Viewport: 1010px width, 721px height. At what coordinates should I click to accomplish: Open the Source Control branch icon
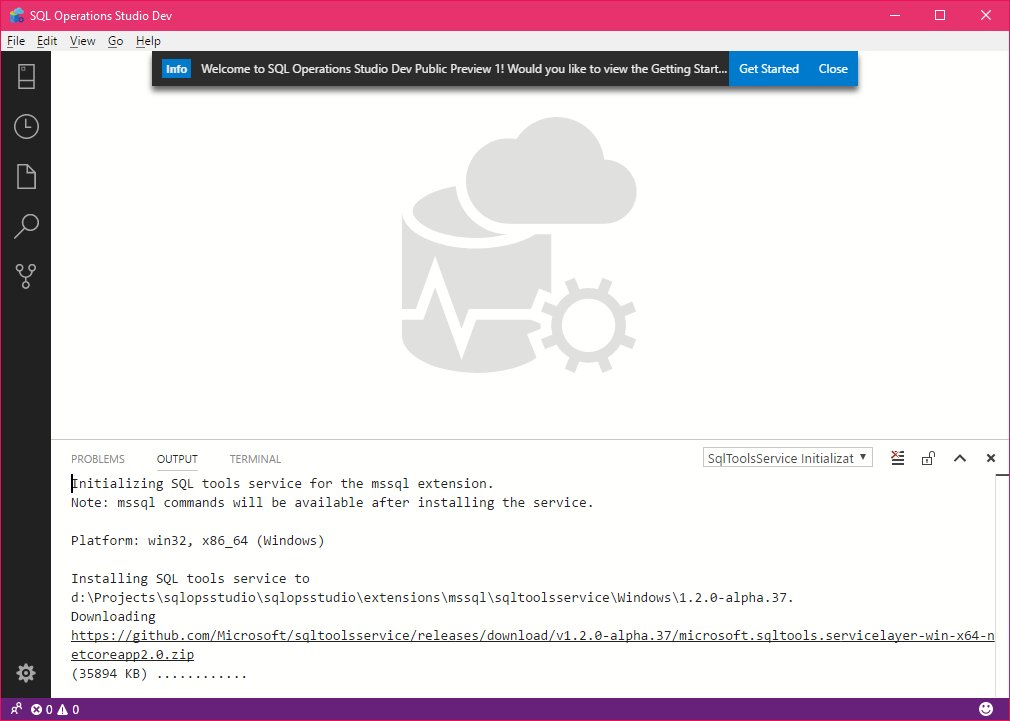click(x=26, y=276)
